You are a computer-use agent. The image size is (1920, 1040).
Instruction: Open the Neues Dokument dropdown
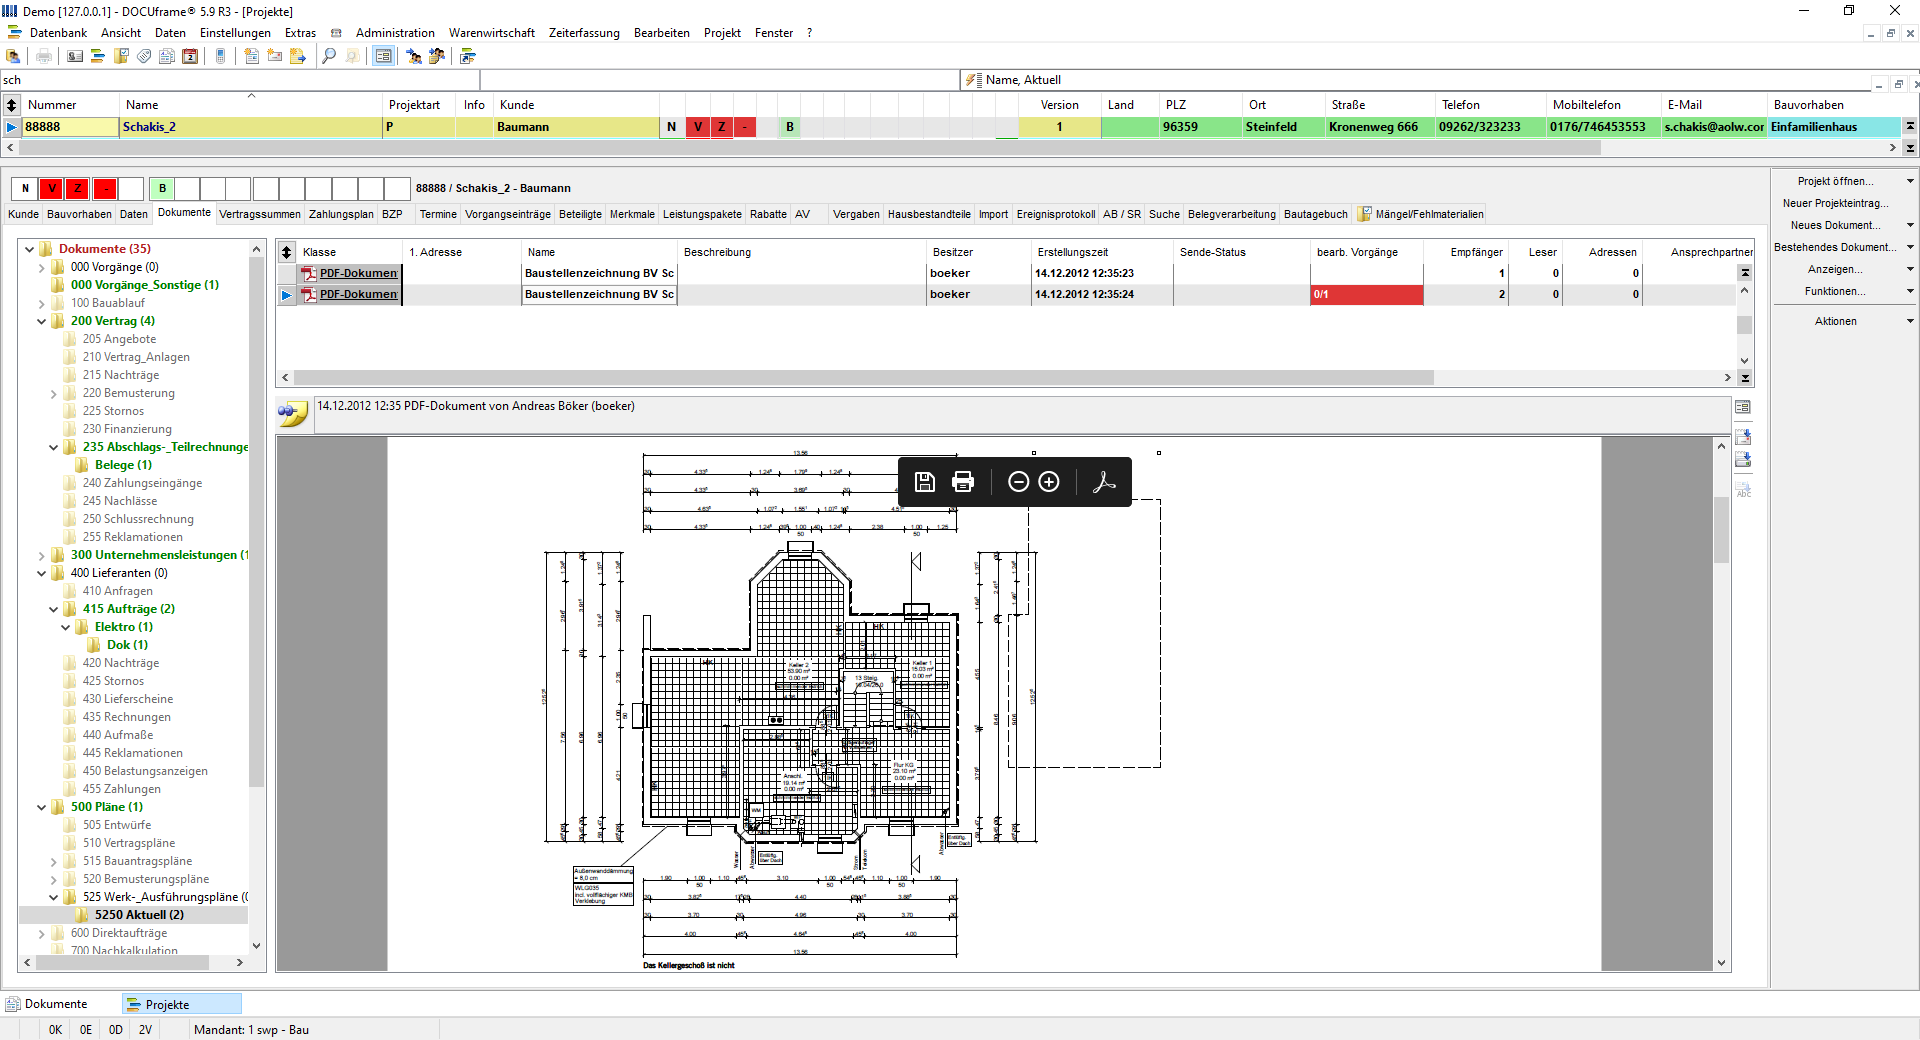point(1910,225)
